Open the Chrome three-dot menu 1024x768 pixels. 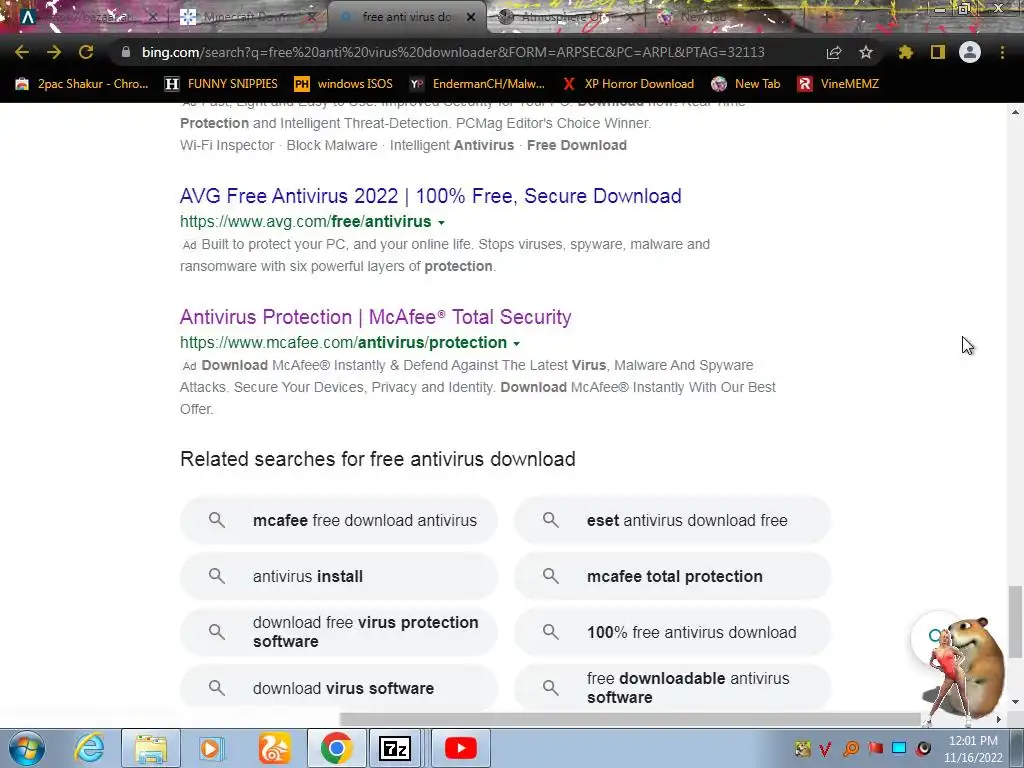[x=1002, y=52]
